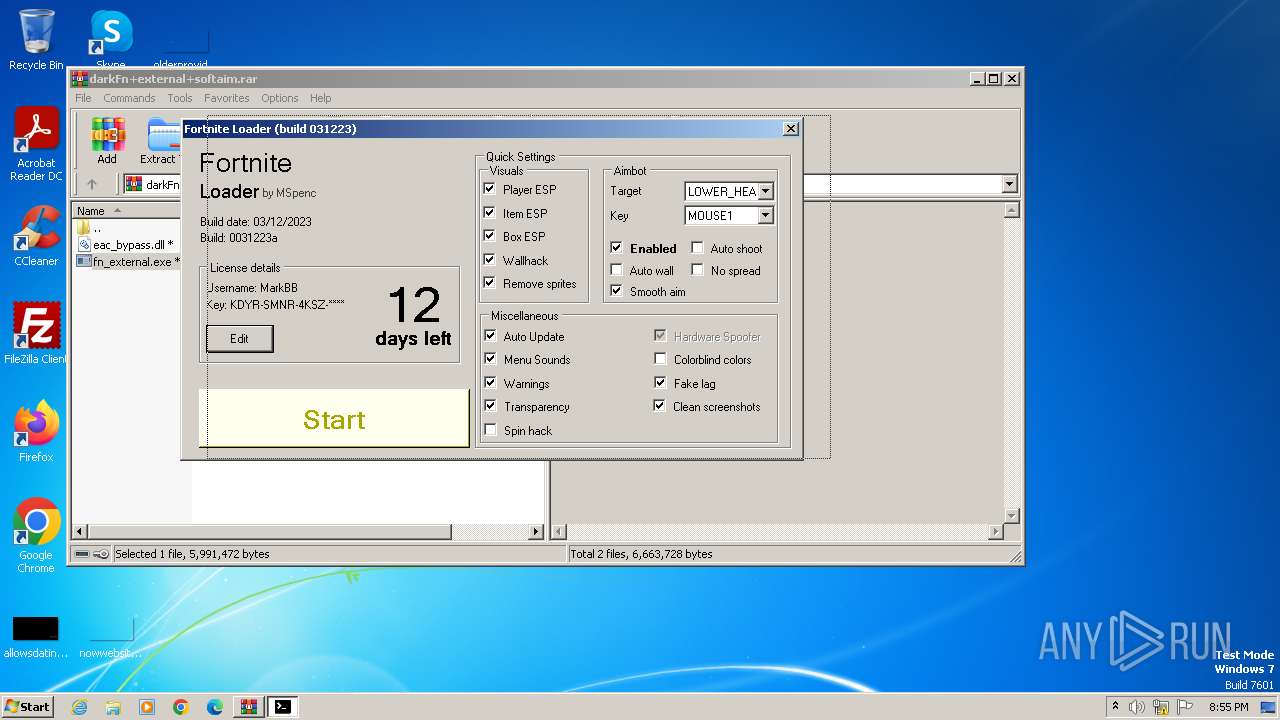Click the Chrome taskbar icon
The width and height of the screenshot is (1280, 720).
pos(181,707)
